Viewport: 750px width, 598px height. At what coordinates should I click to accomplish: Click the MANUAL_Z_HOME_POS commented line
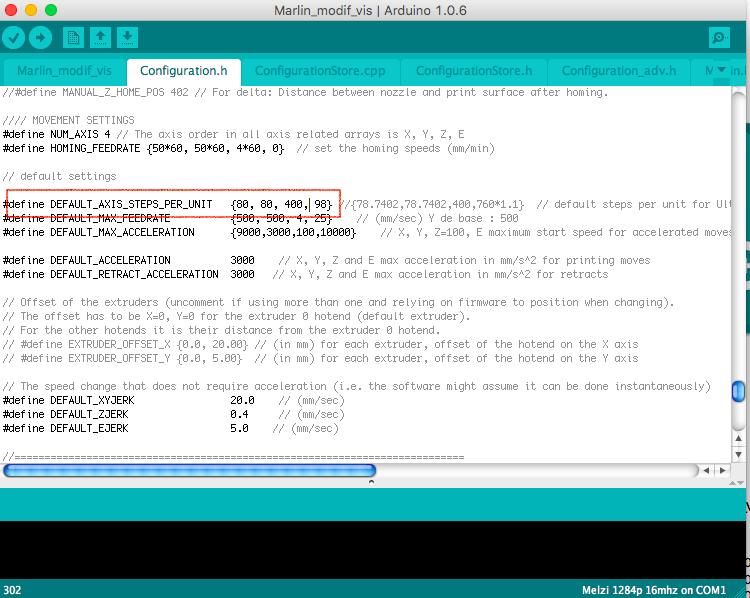pyautogui.click(x=305, y=92)
